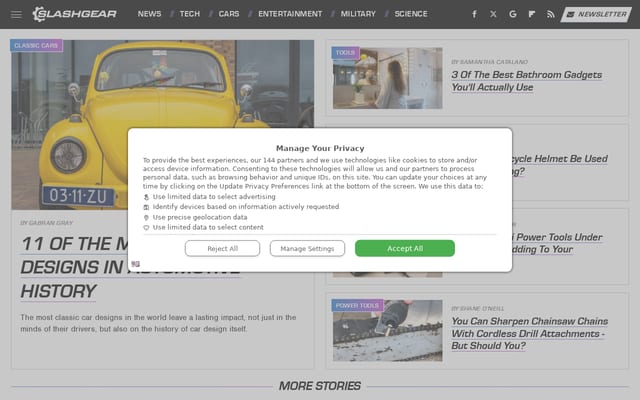
Task: Open SlashGear's X (Twitter) icon
Action: pos(493,14)
